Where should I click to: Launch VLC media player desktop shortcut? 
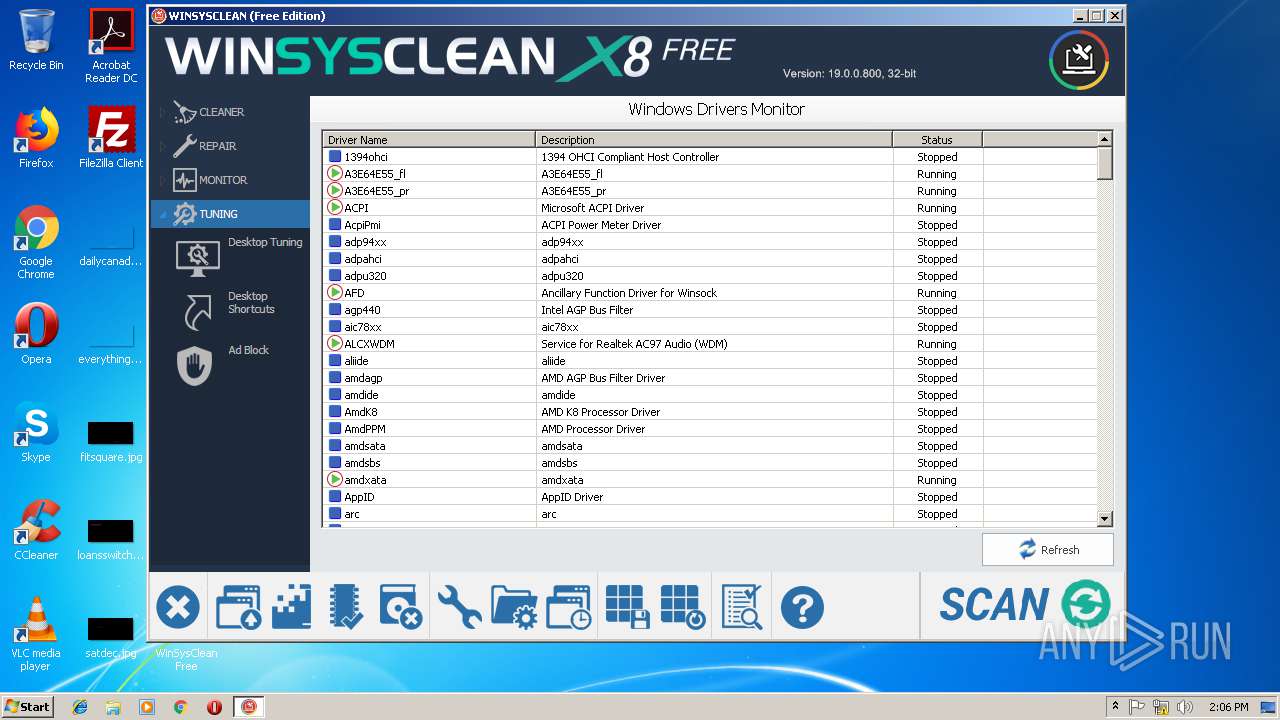[x=36, y=634]
